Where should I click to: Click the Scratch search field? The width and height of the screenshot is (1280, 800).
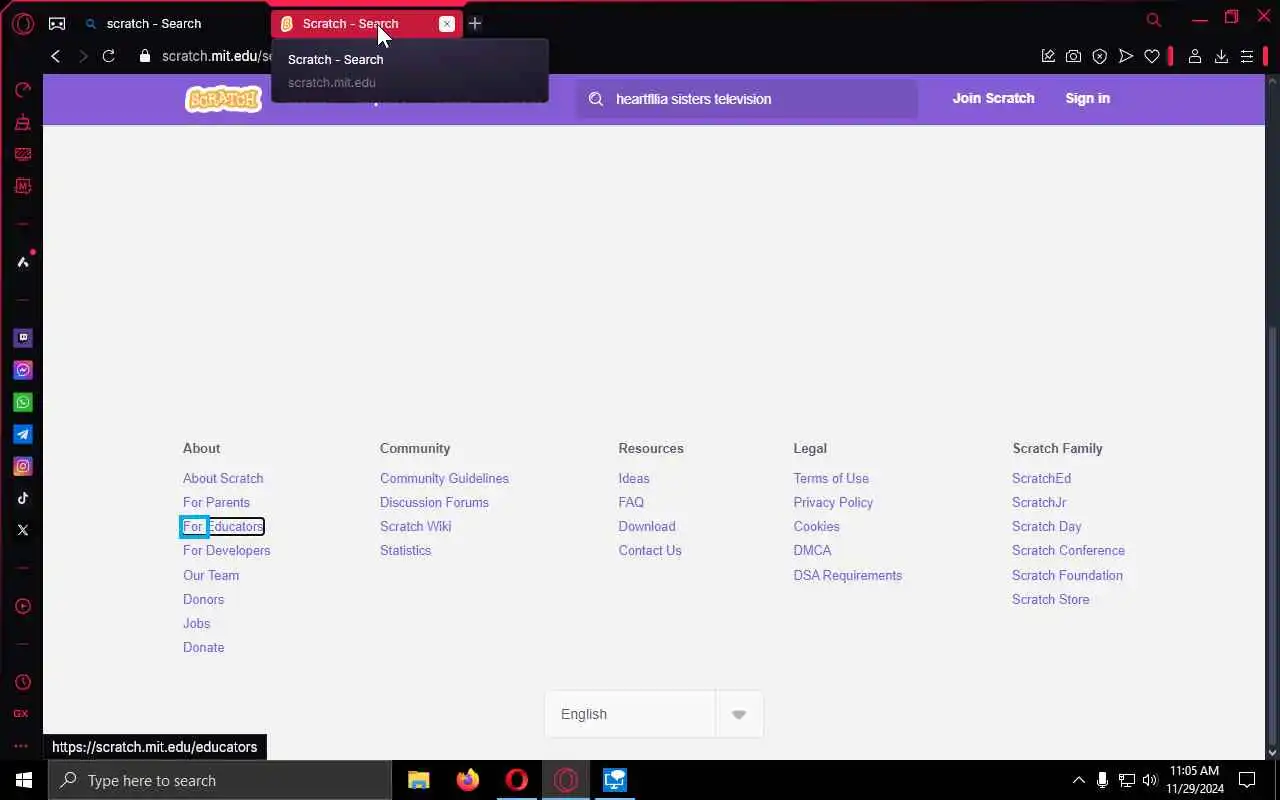(747, 99)
